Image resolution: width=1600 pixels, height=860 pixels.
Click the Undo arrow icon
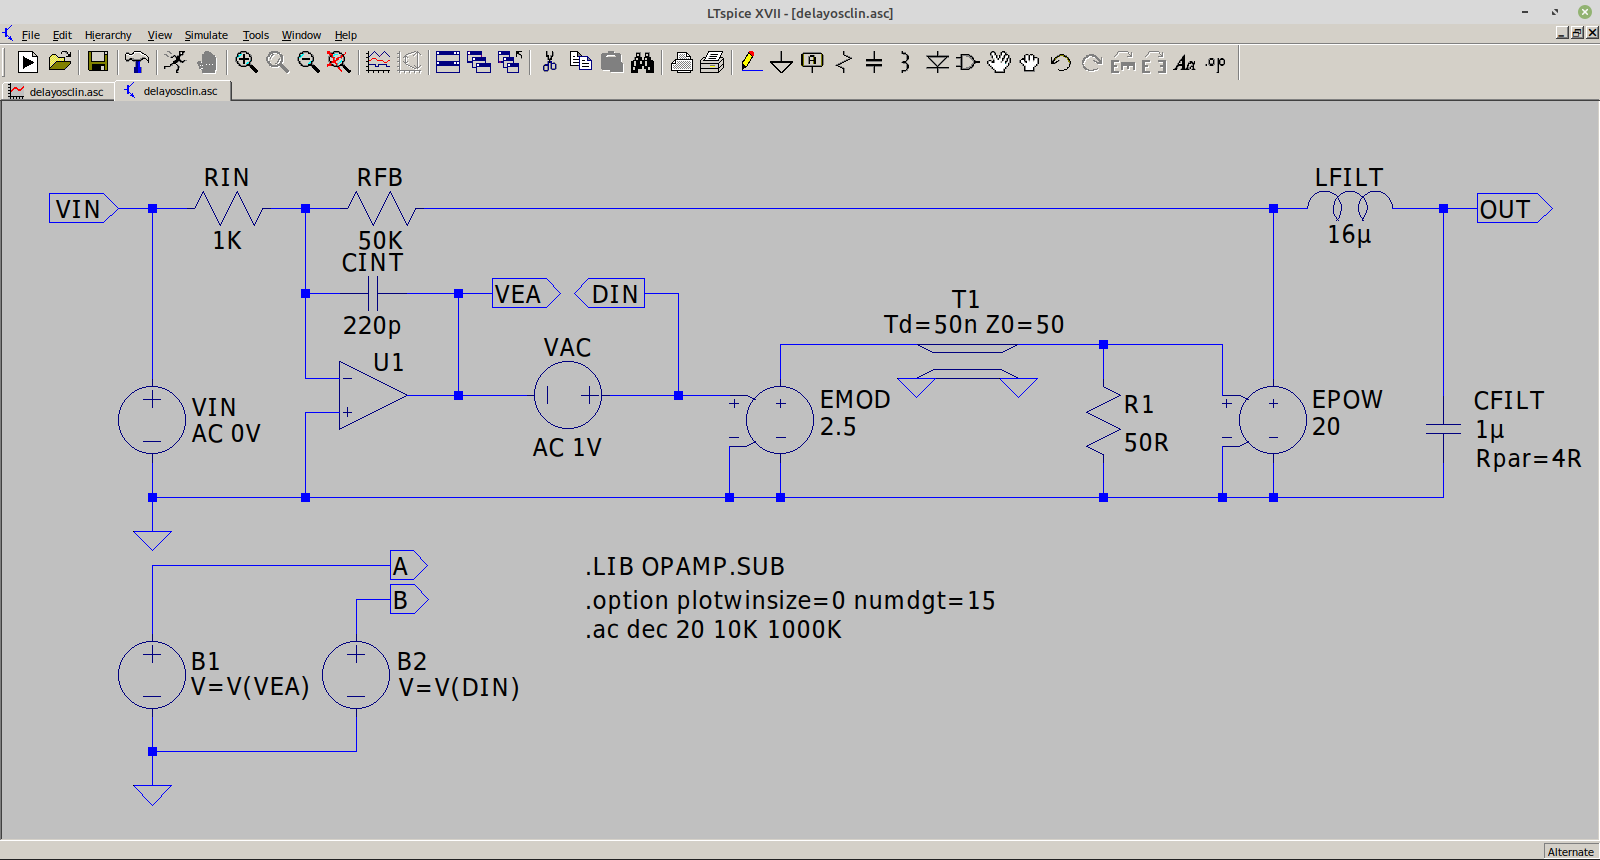(x=1061, y=62)
